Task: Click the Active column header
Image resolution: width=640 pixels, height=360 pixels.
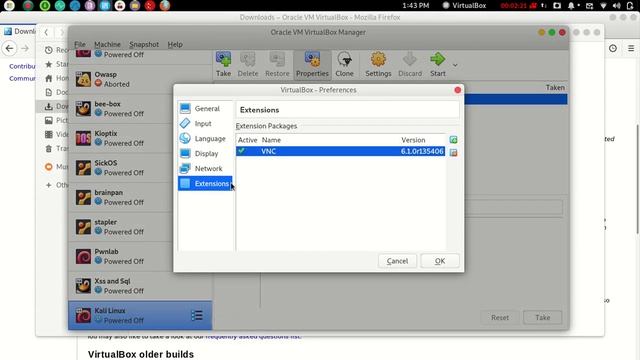Action: 247,140
